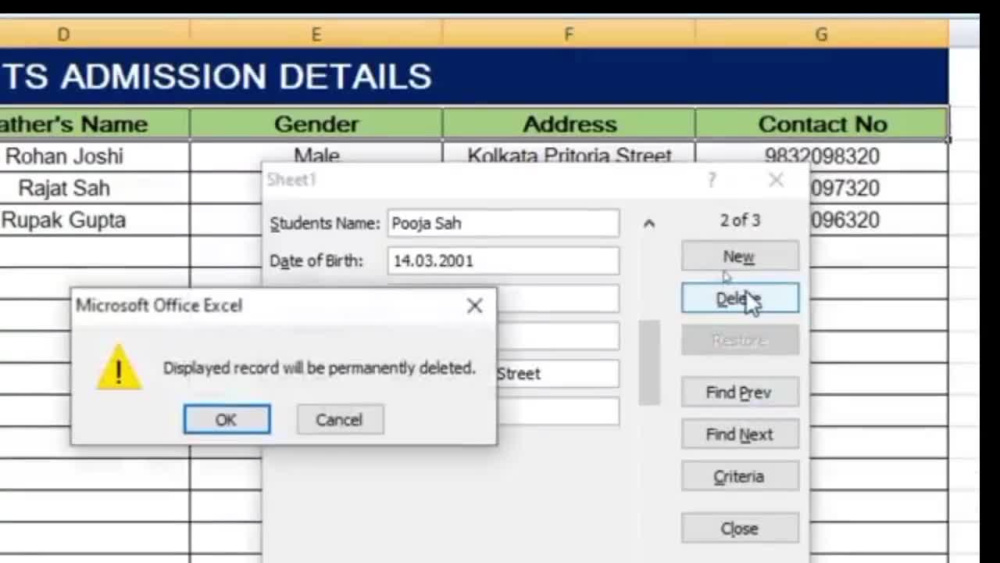Screen dimensions: 1000x563
Task: Click the Delete button in the data form
Action: coord(740,298)
